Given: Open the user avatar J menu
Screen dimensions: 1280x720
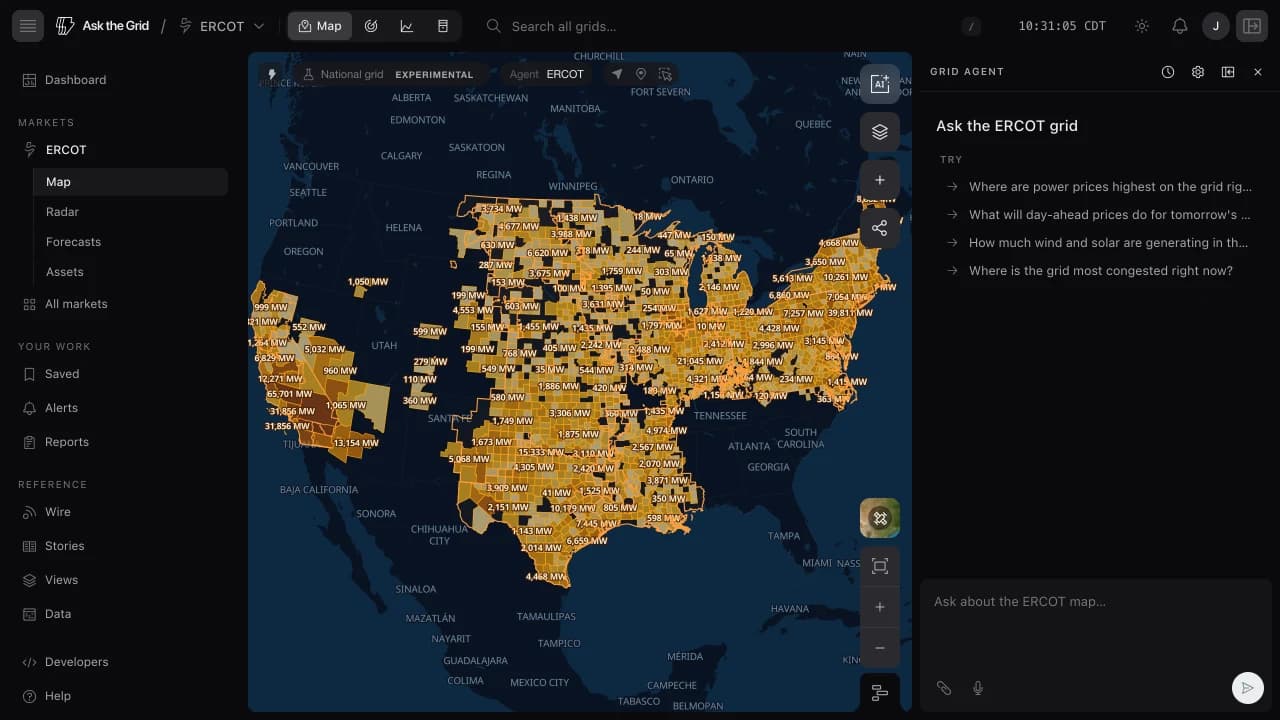Looking at the screenshot, I should [x=1216, y=26].
